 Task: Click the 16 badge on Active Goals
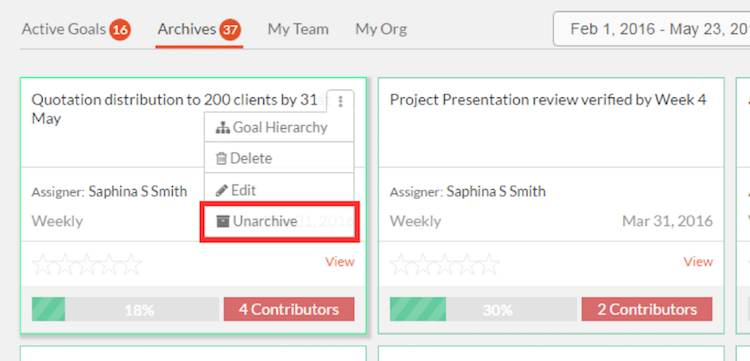coord(120,31)
